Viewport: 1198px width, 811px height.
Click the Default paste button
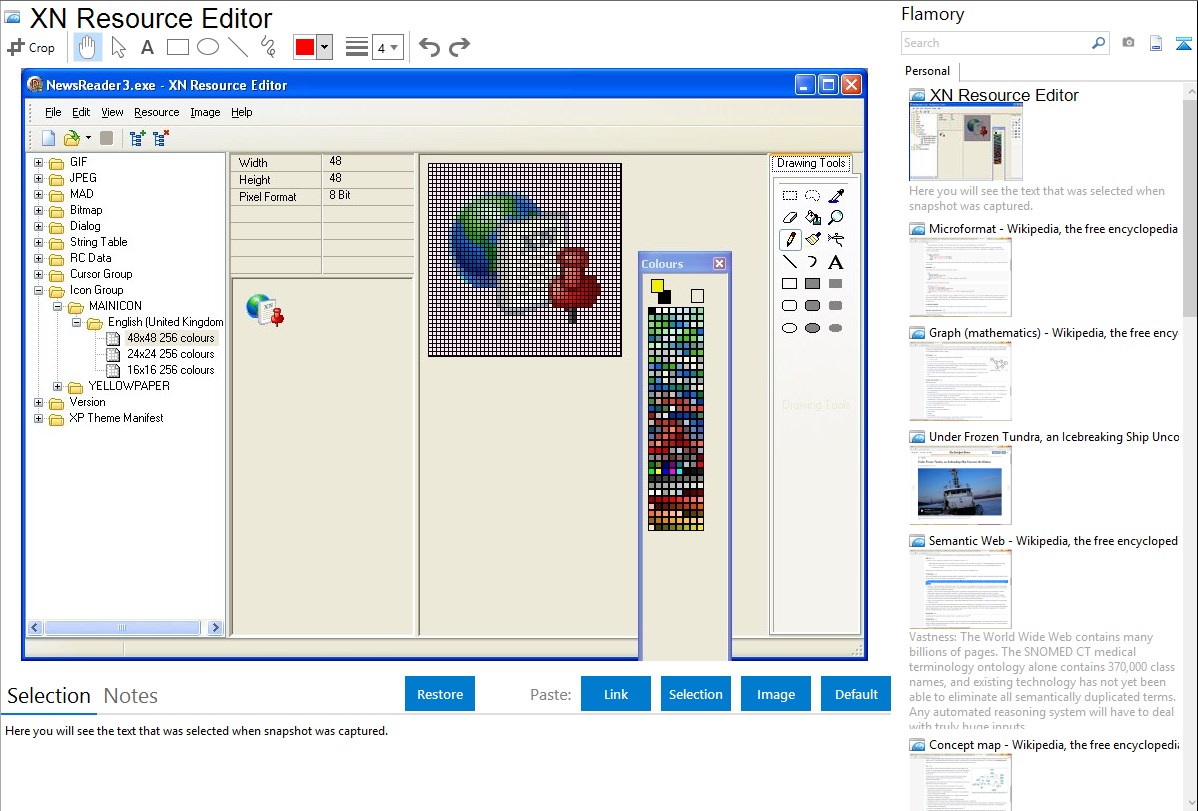coord(856,694)
